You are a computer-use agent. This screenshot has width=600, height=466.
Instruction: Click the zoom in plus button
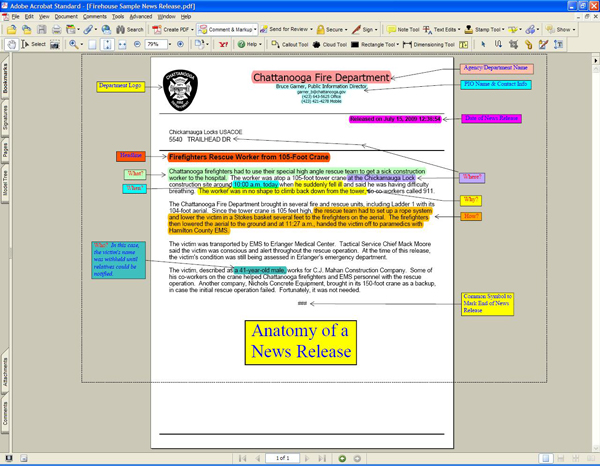pyautogui.click(x=181, y=44)
